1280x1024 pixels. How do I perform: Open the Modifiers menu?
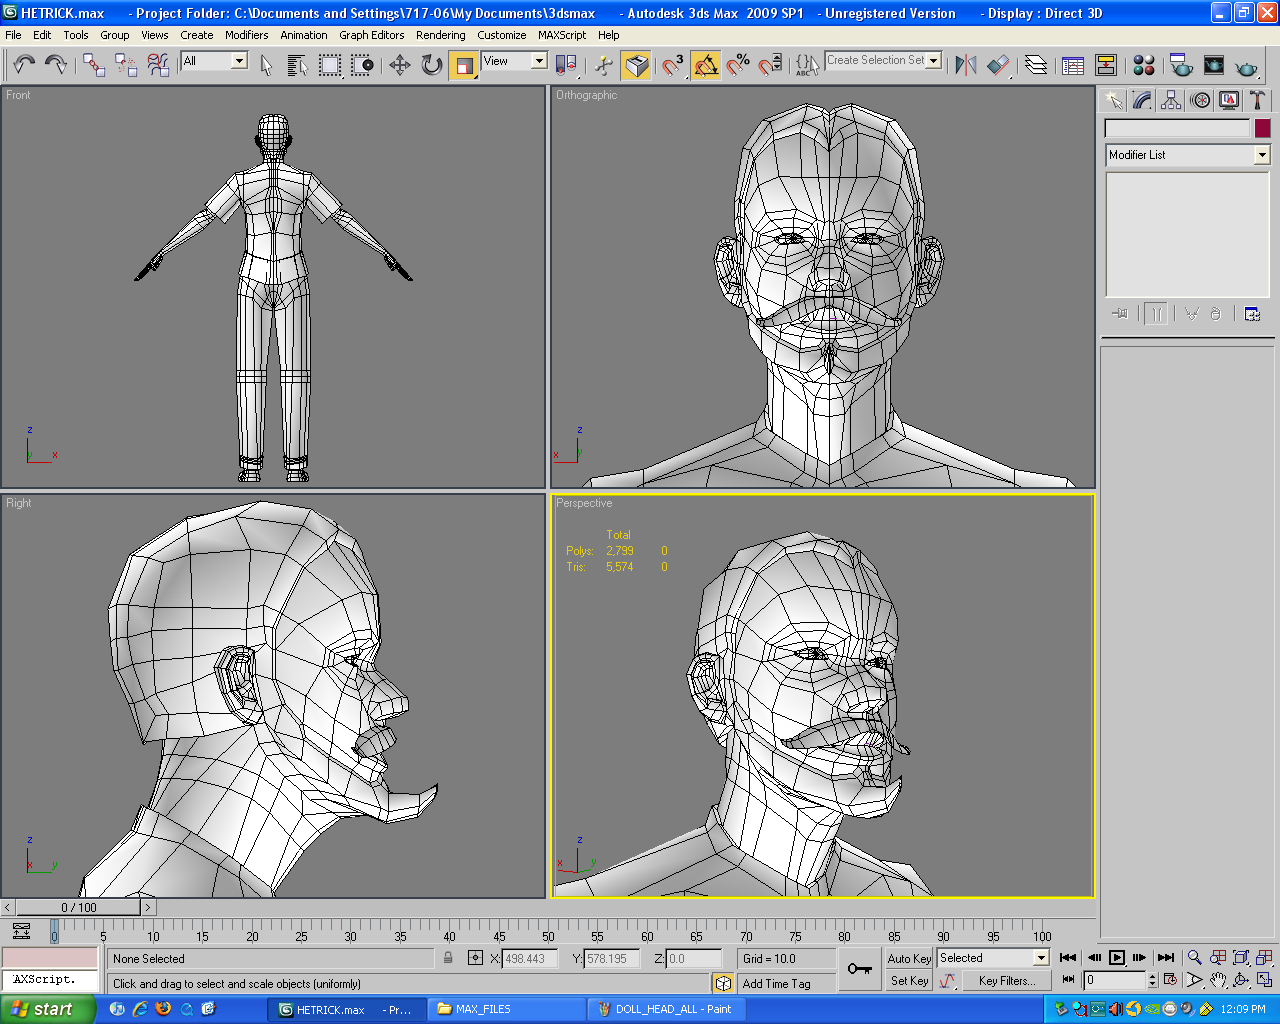pyautogui.click(x=246, y=35)
